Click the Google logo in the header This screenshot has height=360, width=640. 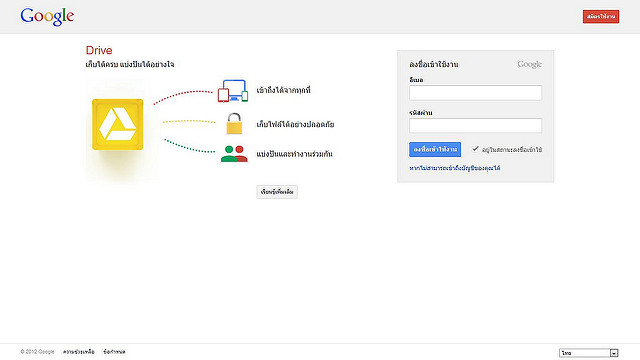click(47, 17)
